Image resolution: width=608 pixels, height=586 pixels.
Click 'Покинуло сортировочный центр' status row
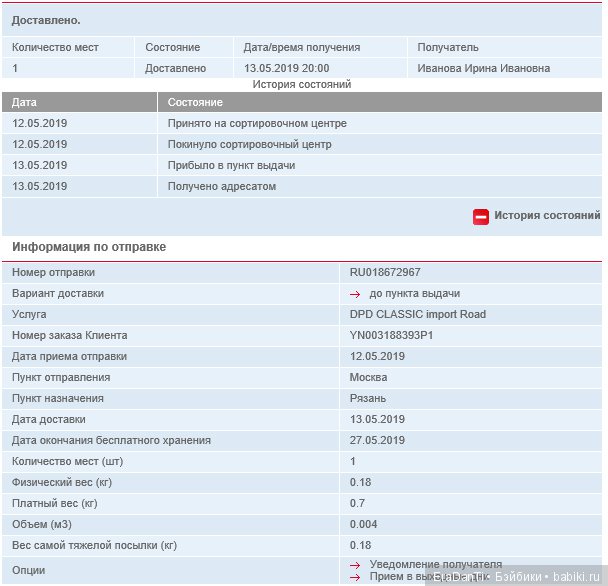pos(249,145)
